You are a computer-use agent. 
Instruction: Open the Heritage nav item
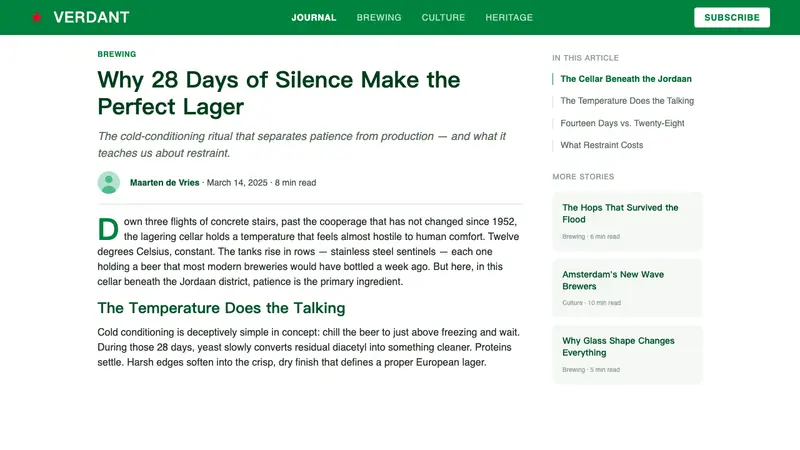click(x=509, y=17)
